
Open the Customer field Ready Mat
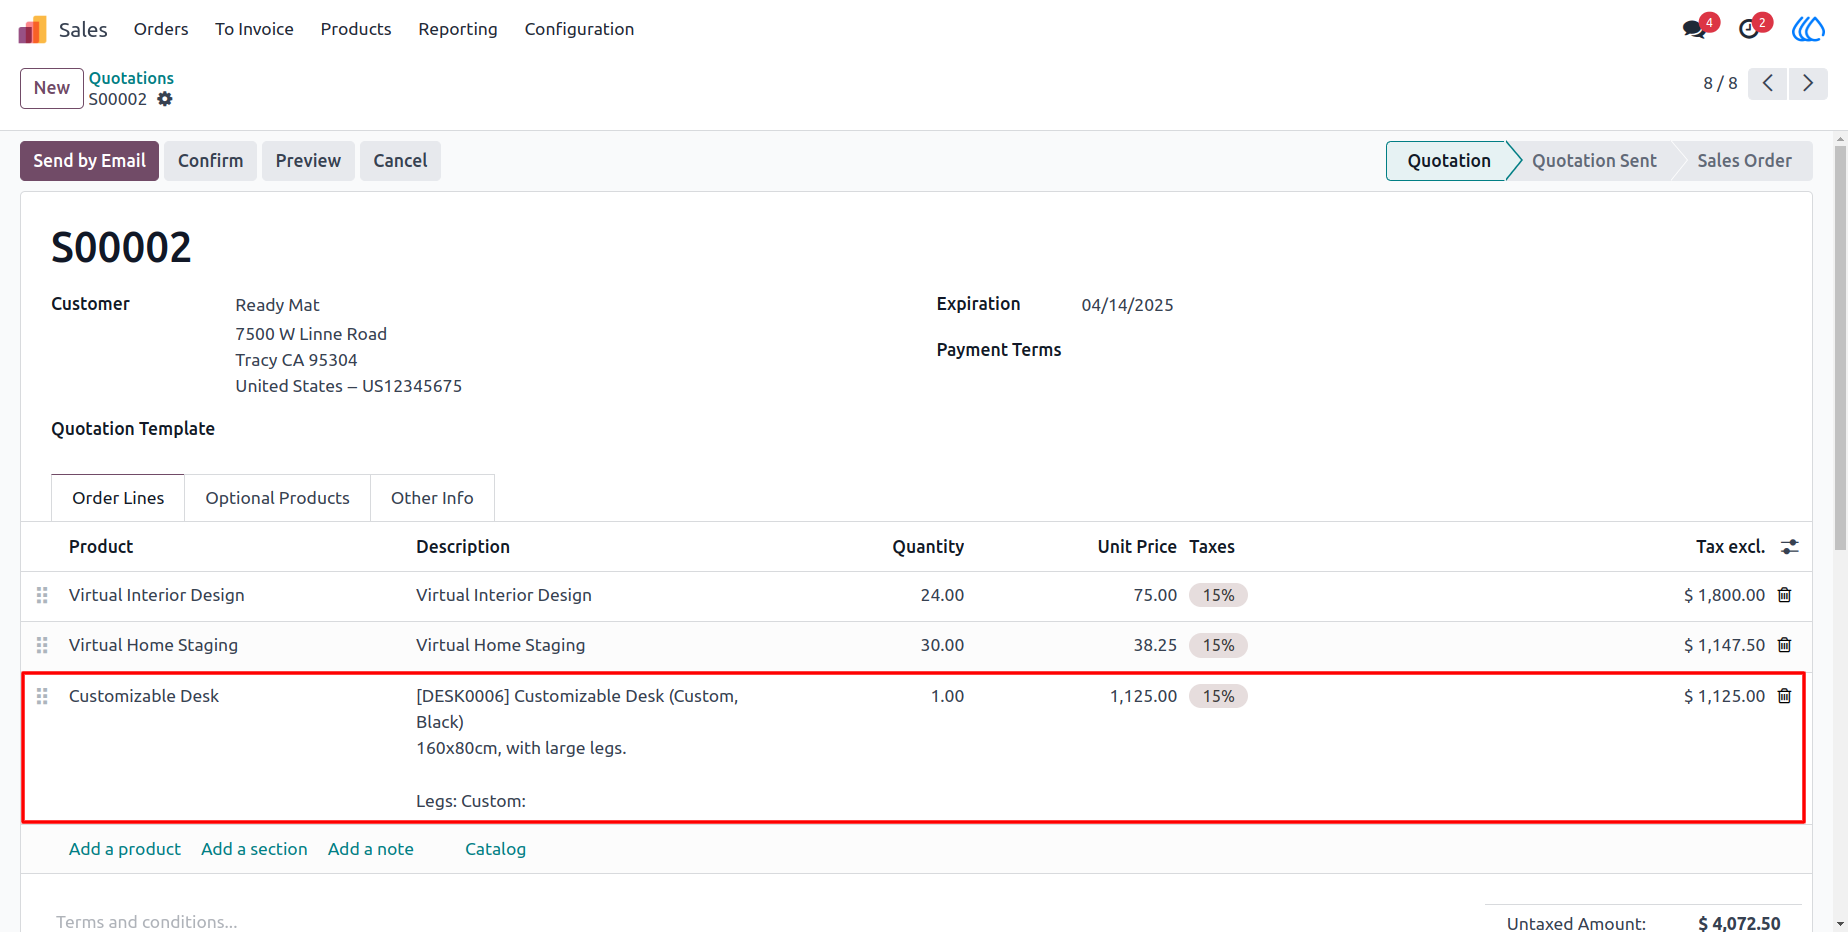click(x=277, y=305)
